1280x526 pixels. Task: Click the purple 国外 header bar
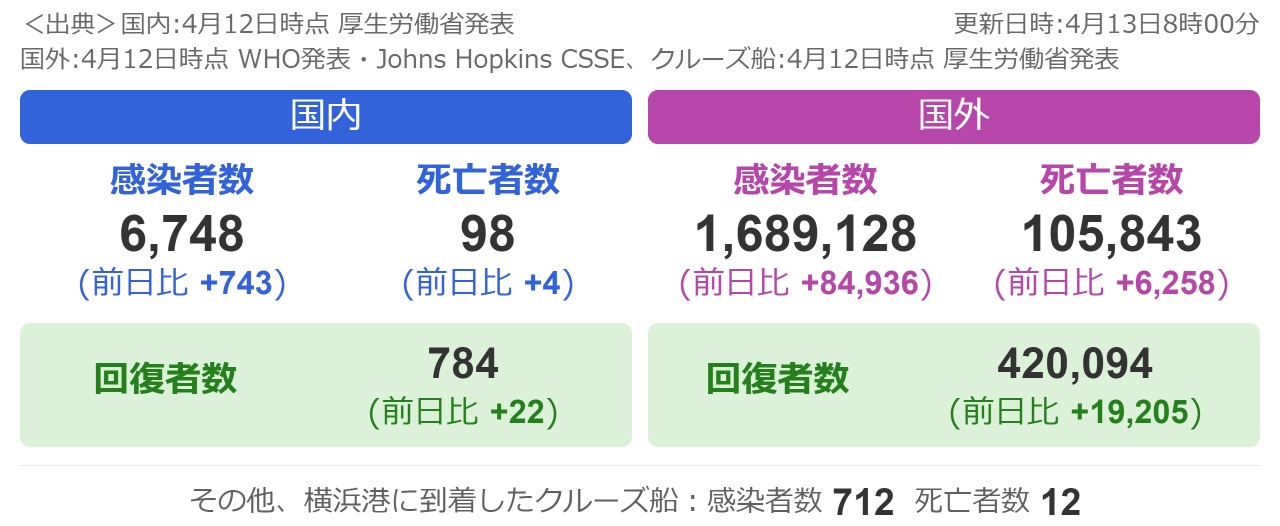pyautogui.click(x=954, y=117)
